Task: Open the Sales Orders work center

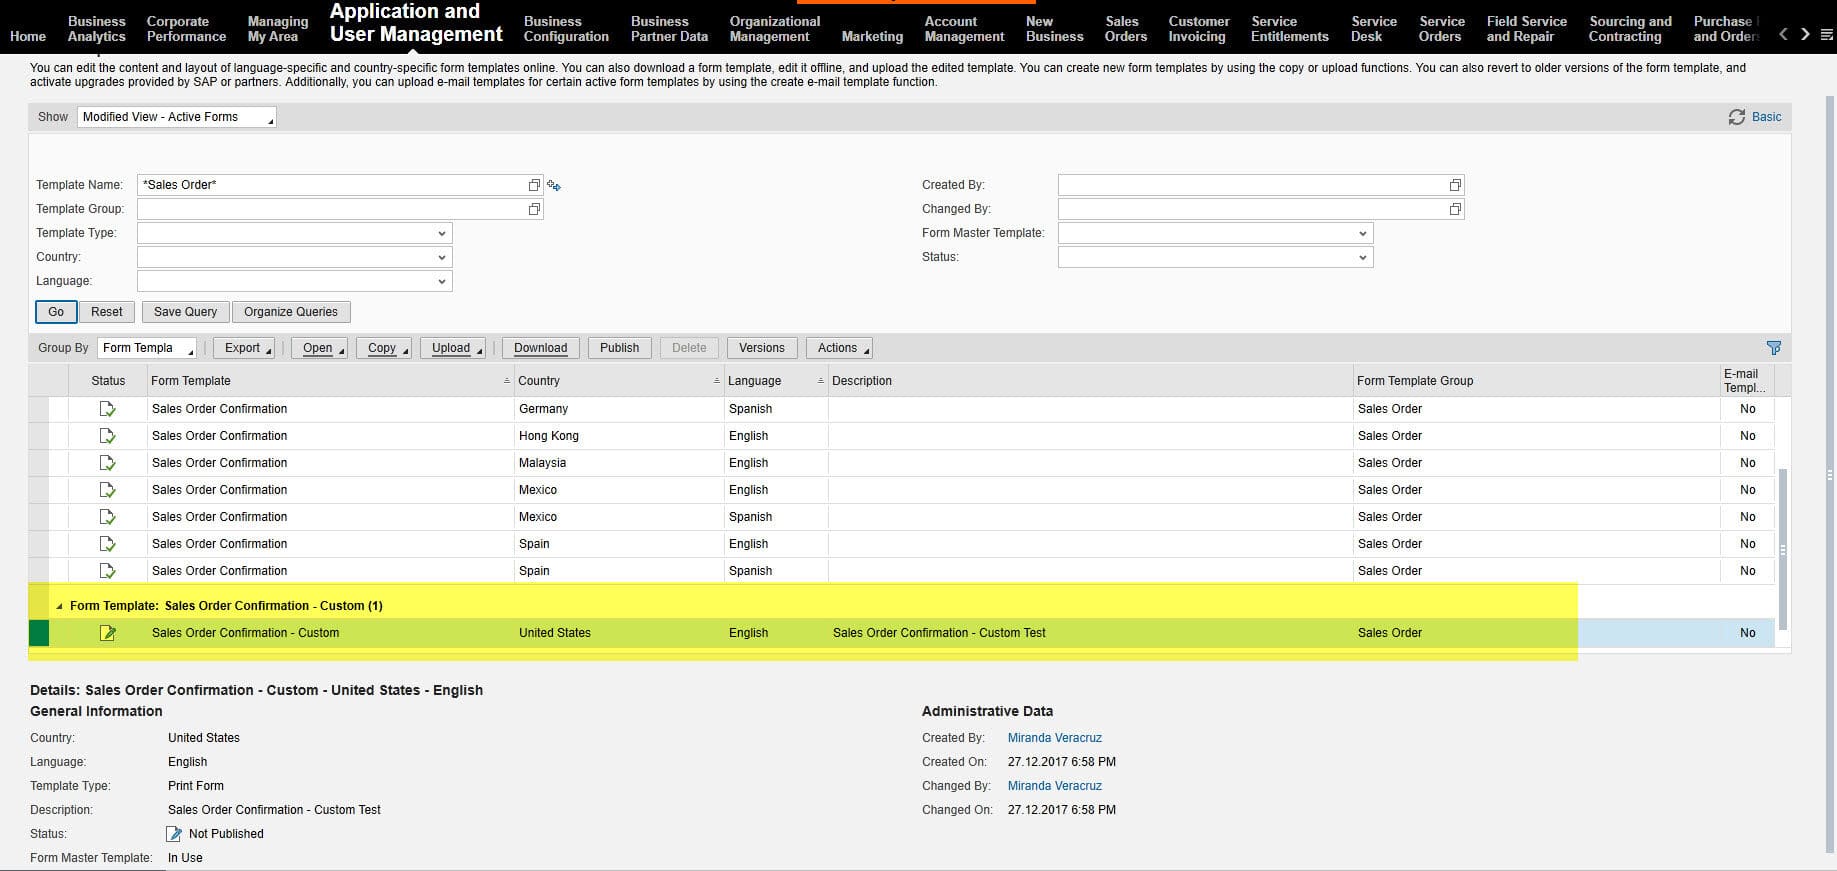Action: coord(1125,29)
